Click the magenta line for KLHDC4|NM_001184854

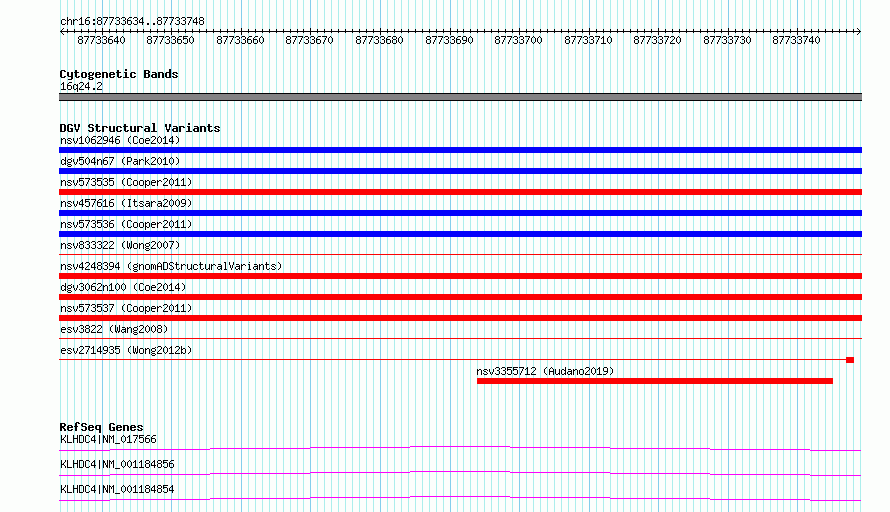click(x=460, y=498)
